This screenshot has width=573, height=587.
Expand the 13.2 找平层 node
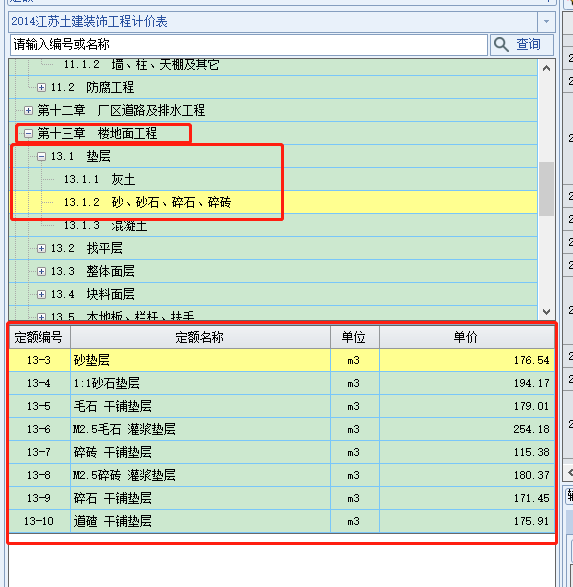41,249
